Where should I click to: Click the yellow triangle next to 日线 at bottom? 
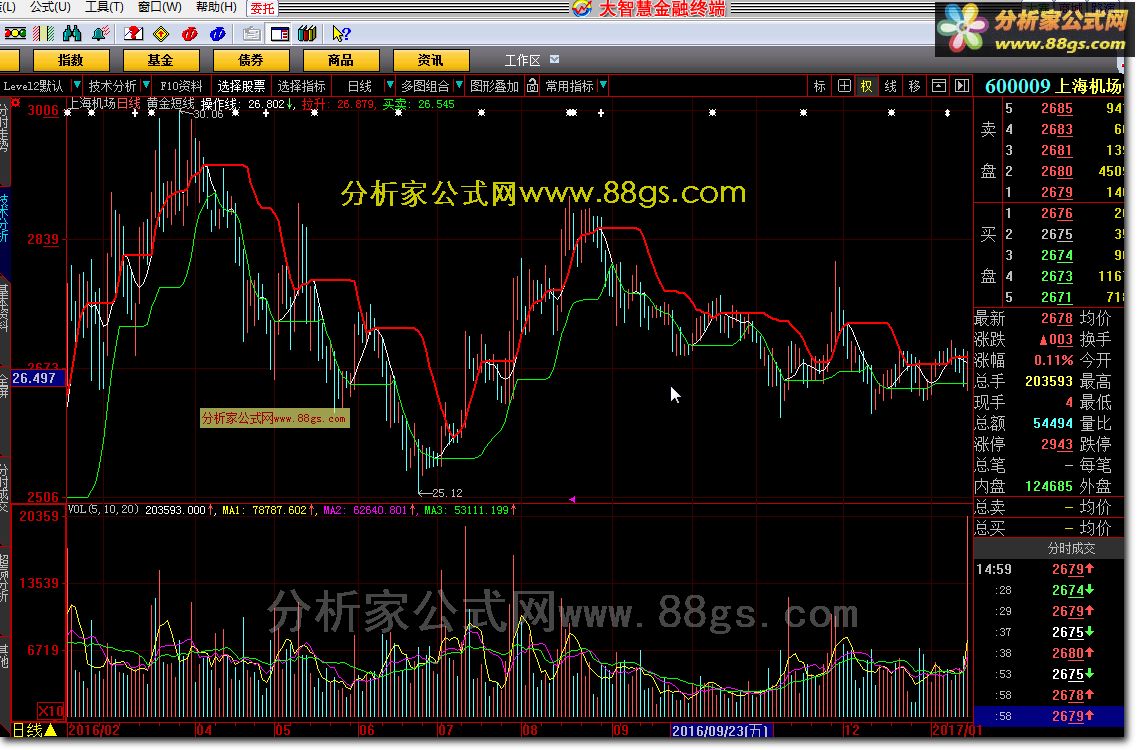[x=51, y=730]
